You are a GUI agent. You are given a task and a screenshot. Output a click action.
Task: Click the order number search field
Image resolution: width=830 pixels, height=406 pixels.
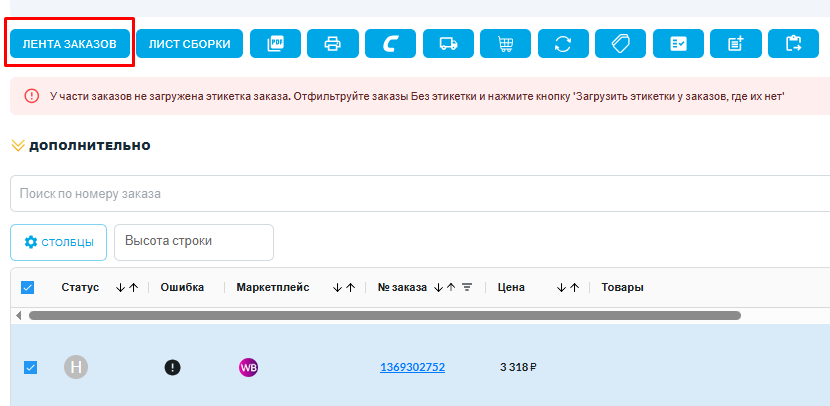(x=420, y=194)
